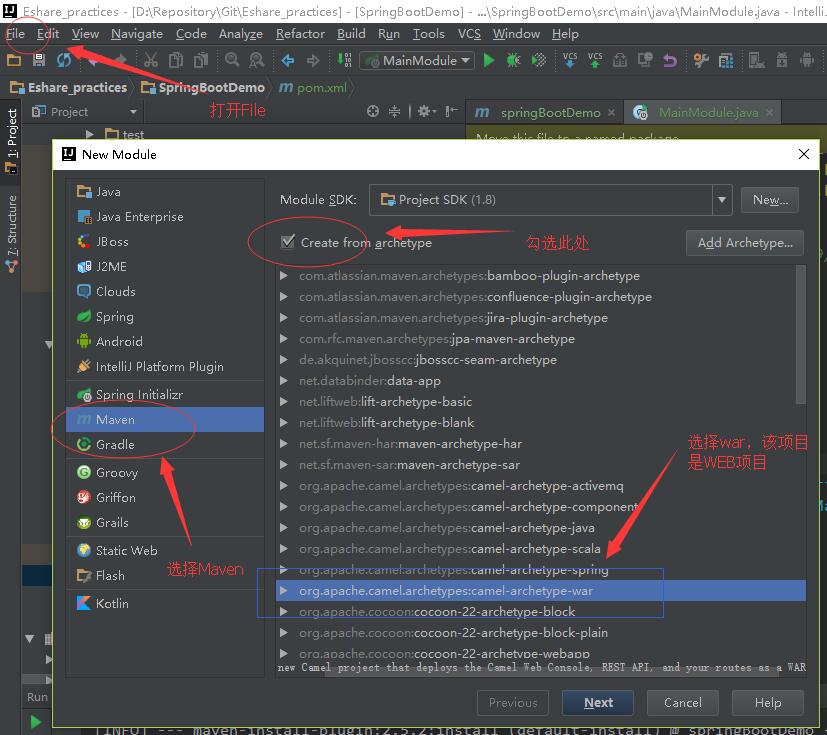Click the Cancel button
Screen dimensions: 827x735
pyautogui.click(x=682, y=702)
